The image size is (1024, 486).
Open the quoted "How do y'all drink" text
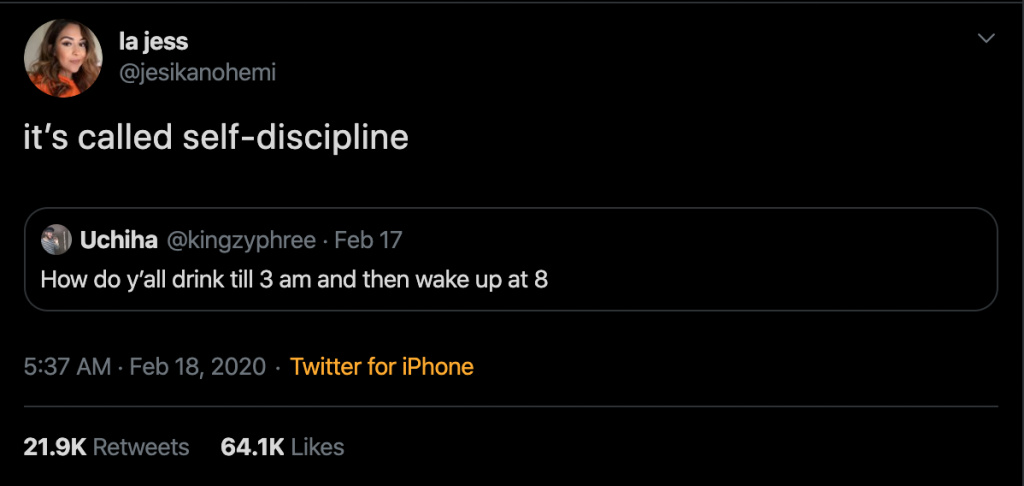pos(294,279)
